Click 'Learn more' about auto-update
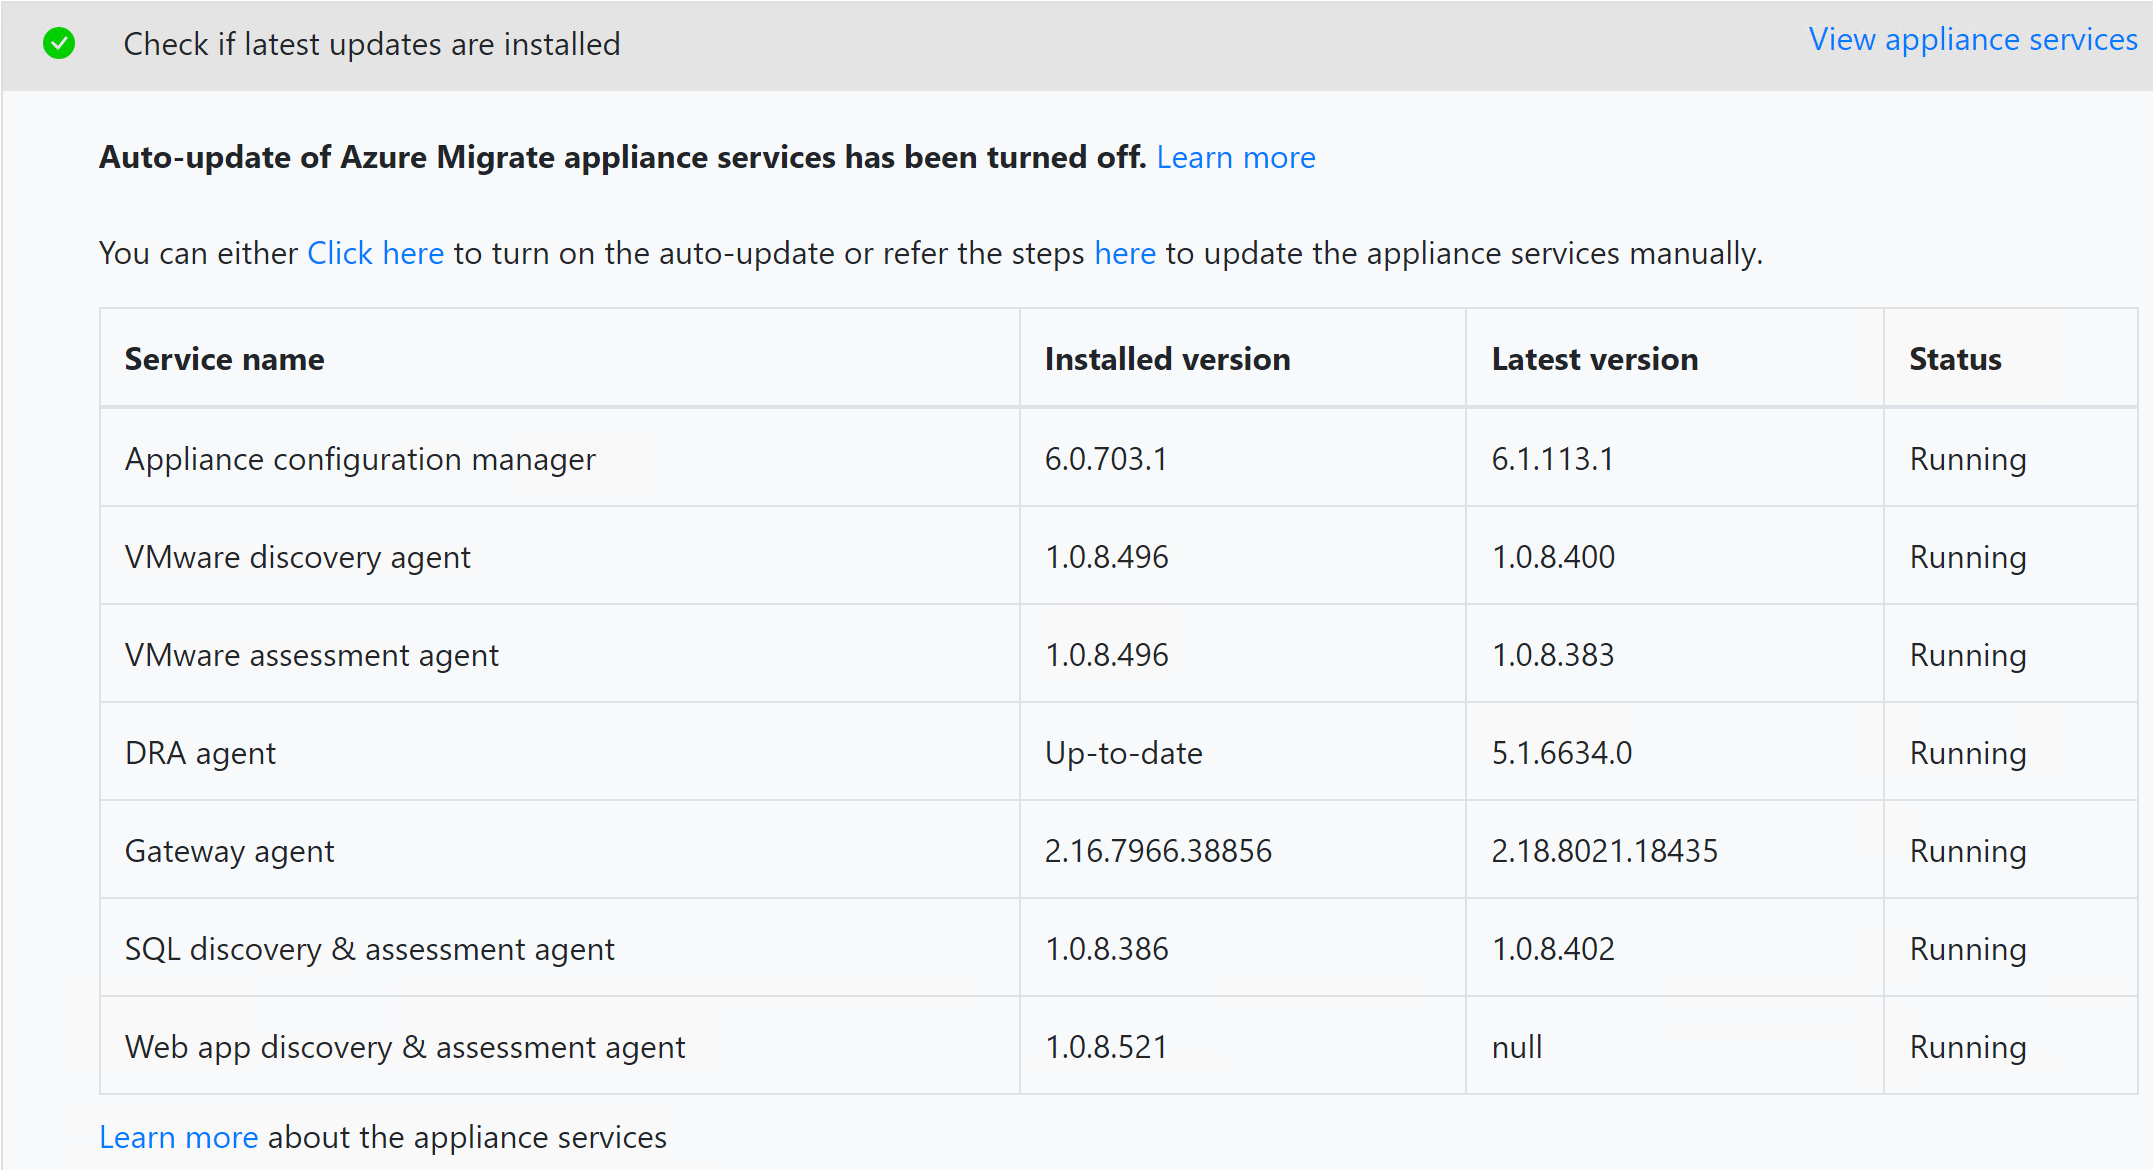Image resolution: width=2153 pixels, height=1170 pixels. (x=1234, y=157)
